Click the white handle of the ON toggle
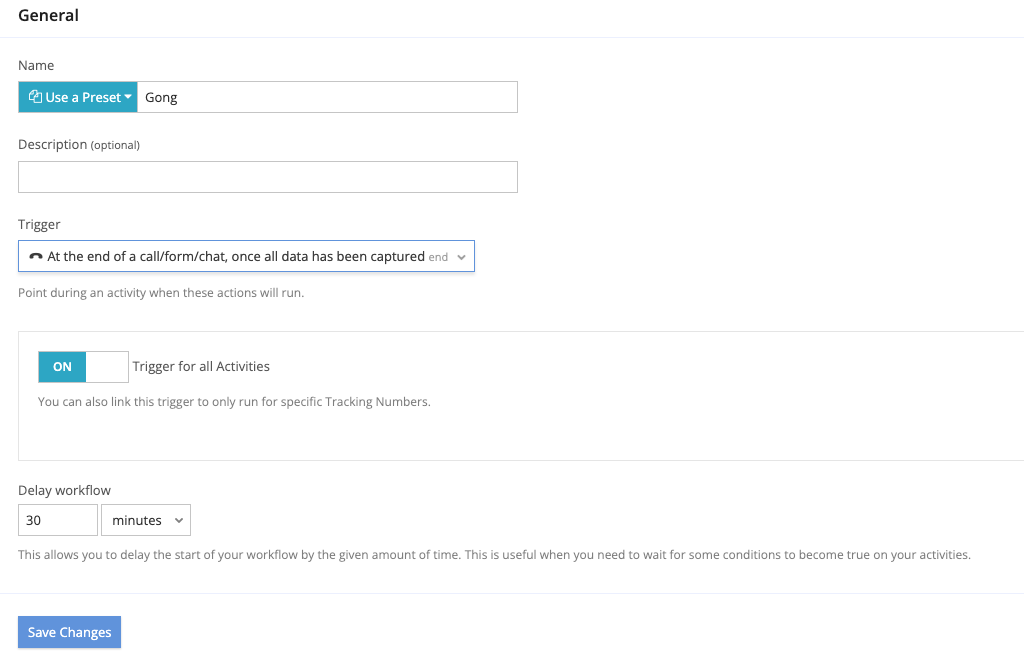 click(107, 367)
